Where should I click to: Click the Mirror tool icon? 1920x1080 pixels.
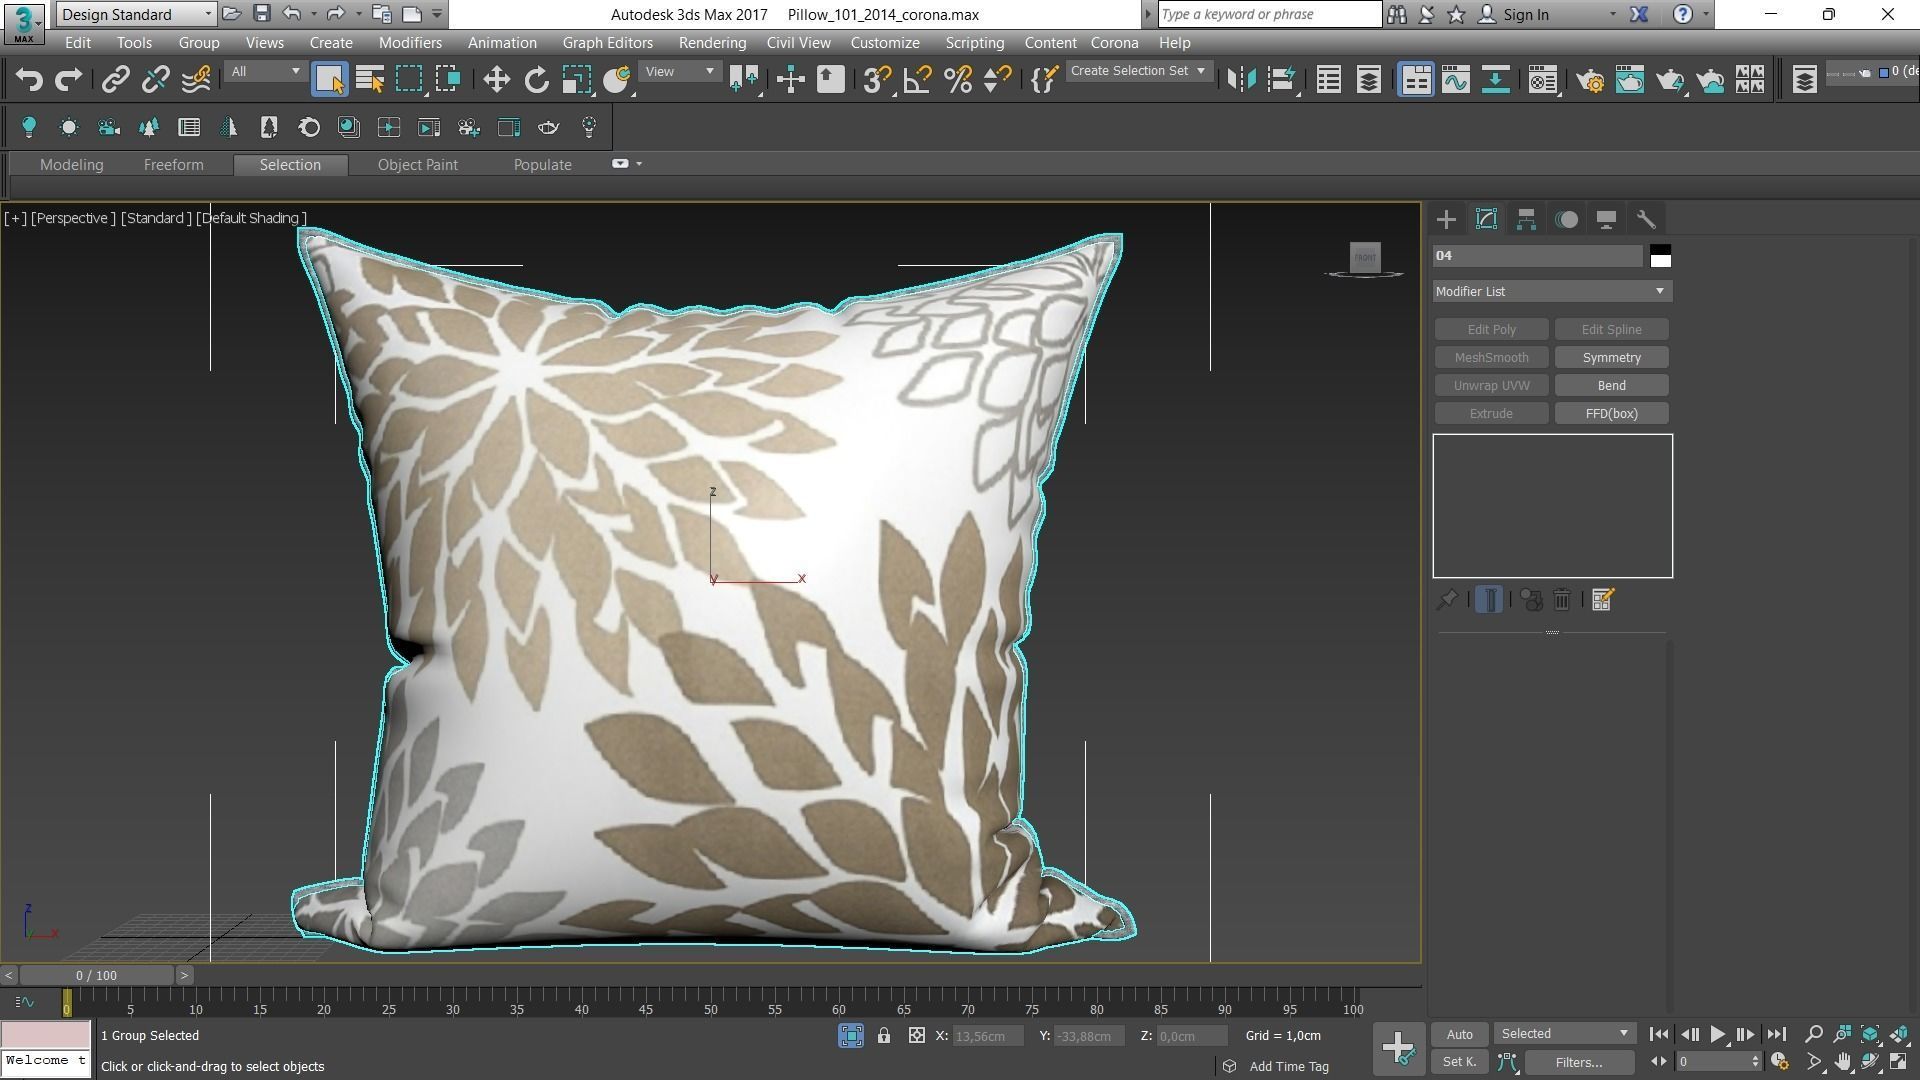1241,80
